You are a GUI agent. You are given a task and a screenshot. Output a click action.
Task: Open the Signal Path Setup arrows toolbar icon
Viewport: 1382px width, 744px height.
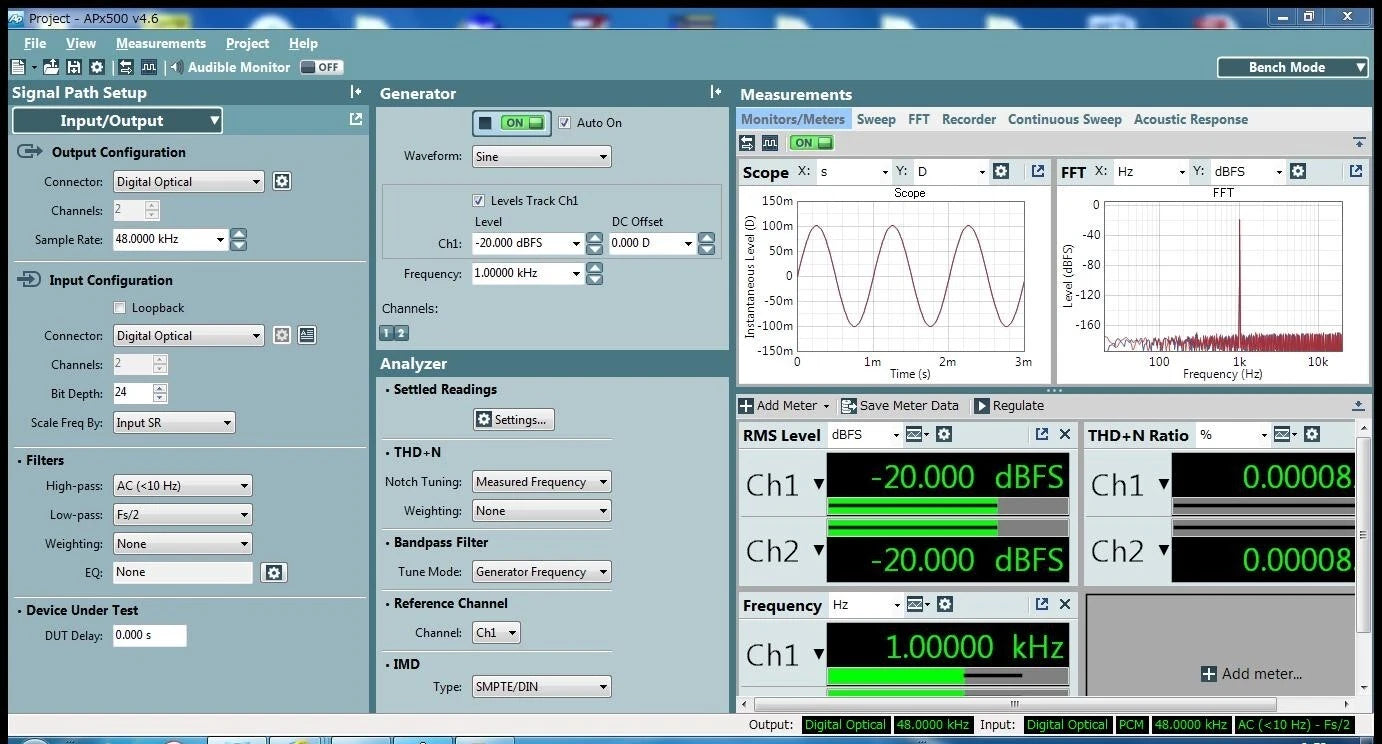(126, 67)
